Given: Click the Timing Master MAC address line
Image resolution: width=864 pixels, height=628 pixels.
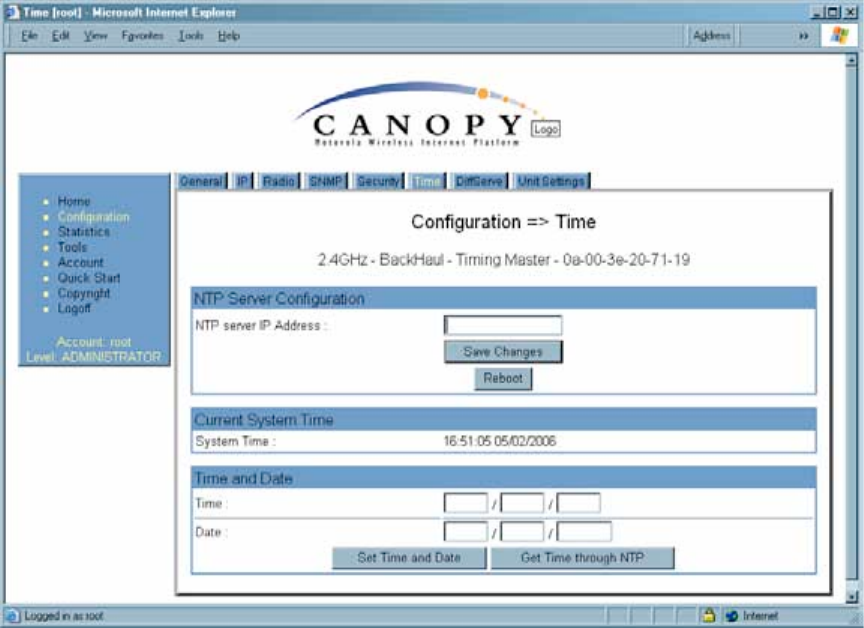Looking at the screenshot, I should (x=503, y=259).
